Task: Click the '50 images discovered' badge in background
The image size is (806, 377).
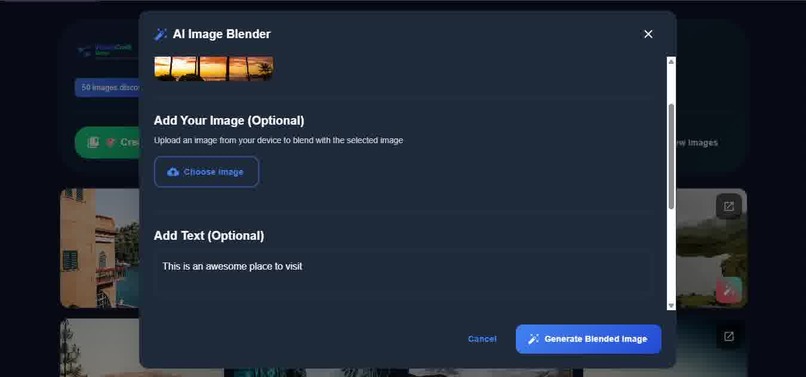Action: (x=107, y=87)
